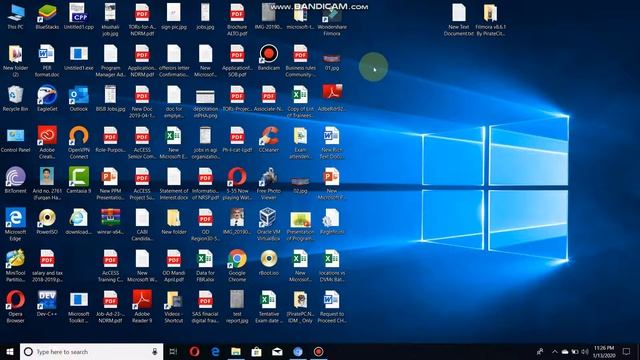
Task: Select the CCleaner desktop shortcut
Action: [269, 140]
